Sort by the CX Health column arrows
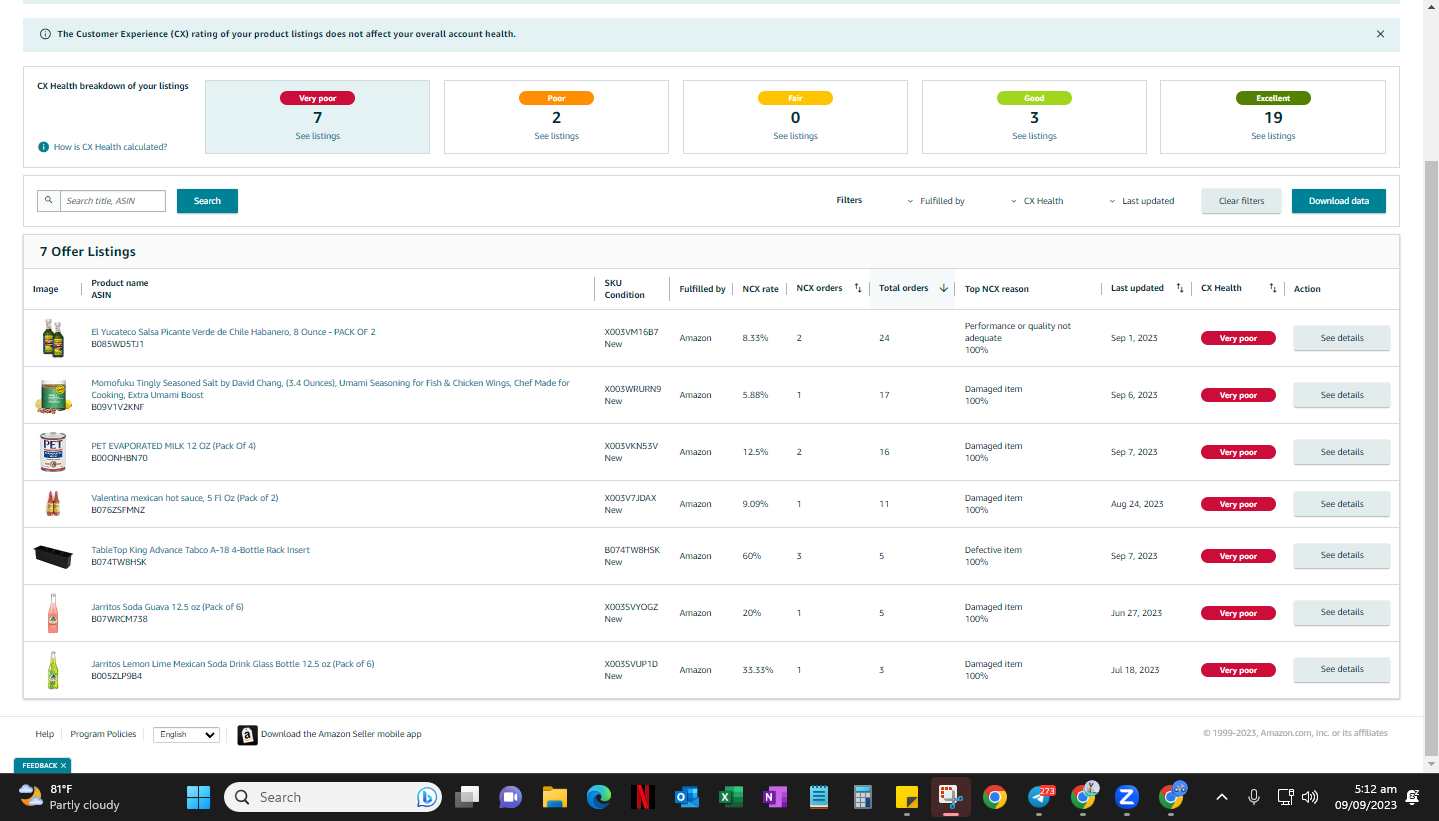Viewport: 1439px width, 821px height. coord(1273,289)
